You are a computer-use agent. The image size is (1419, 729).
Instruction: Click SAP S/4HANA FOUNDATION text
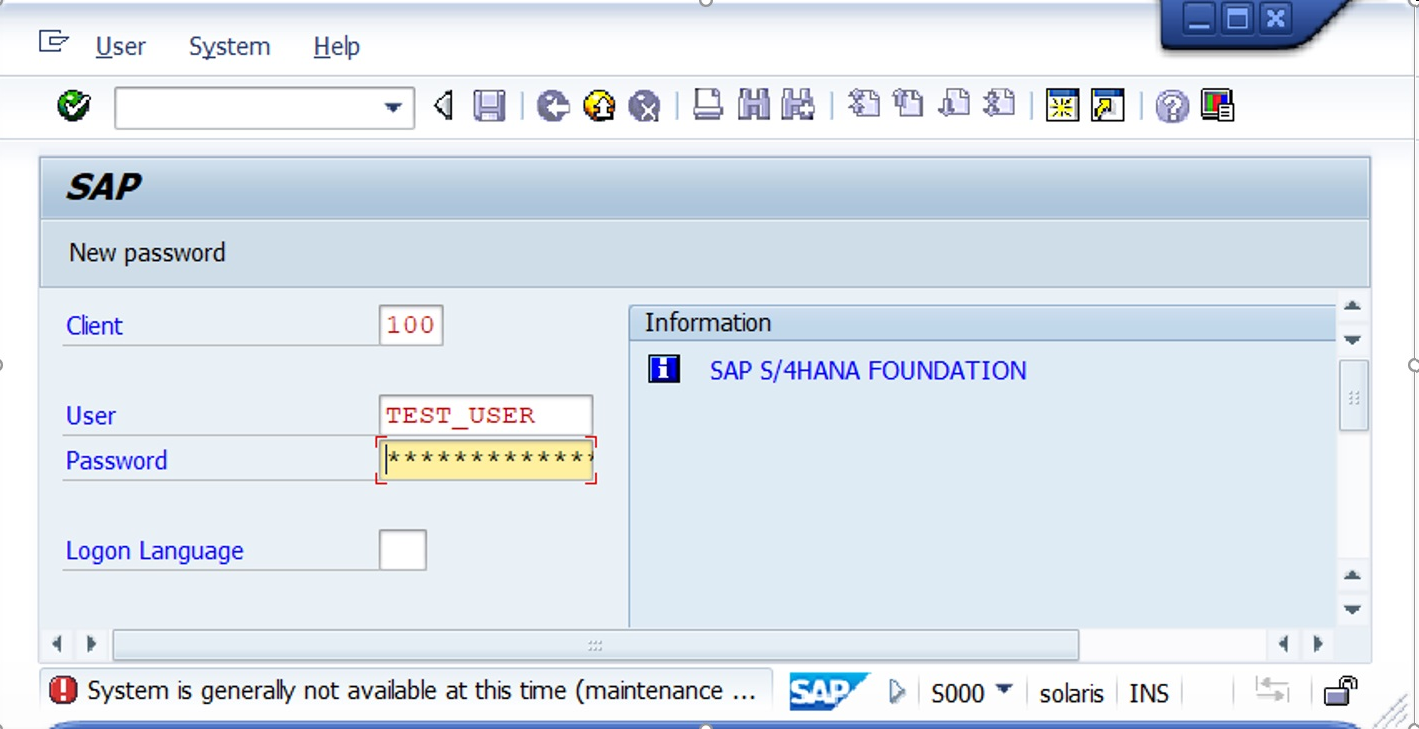click(868, 370)
